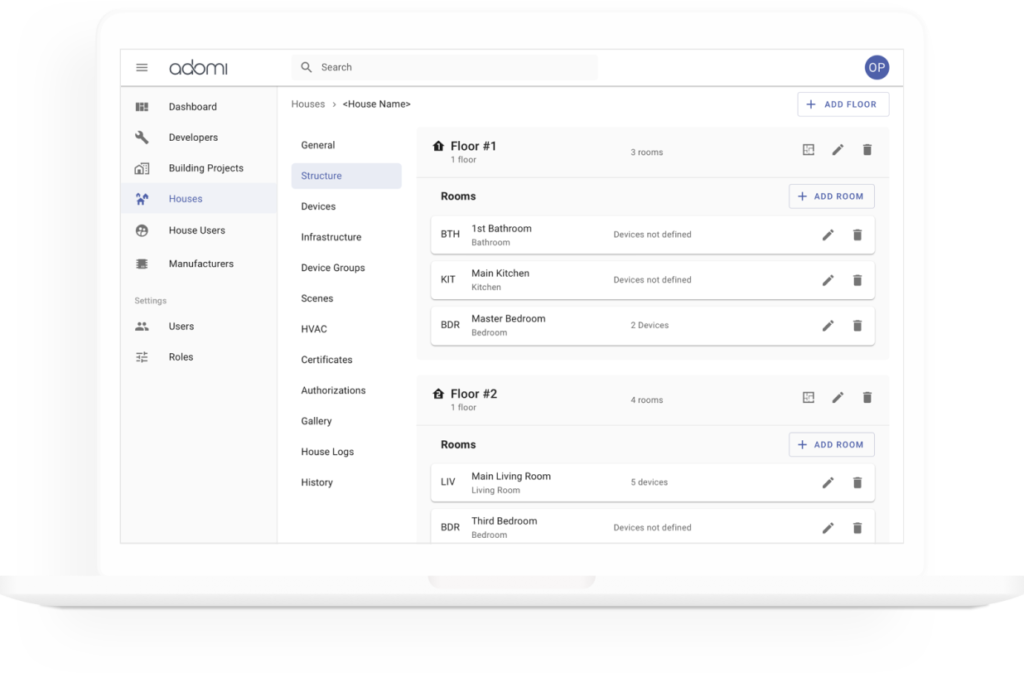Delete the Main Living Room
This screenshot has height=673, width=1024.
click(x=857, y=482)
